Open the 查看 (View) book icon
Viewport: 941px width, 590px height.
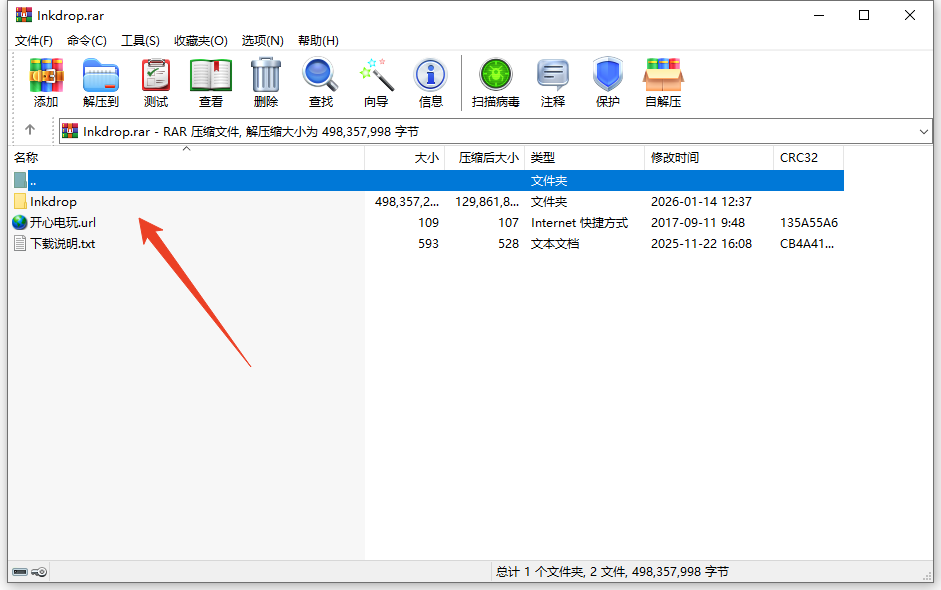(211, 82)
